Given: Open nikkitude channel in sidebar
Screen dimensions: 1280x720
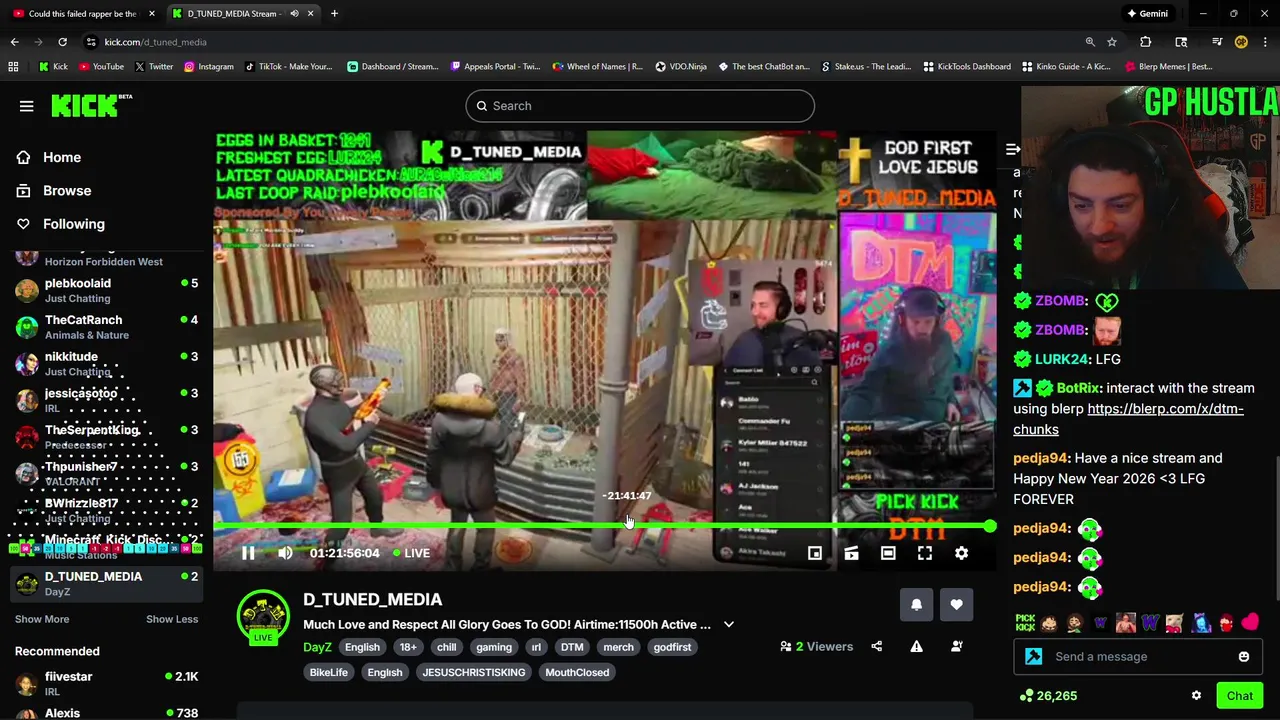Looking at the screenshot, I should point(106,364).
